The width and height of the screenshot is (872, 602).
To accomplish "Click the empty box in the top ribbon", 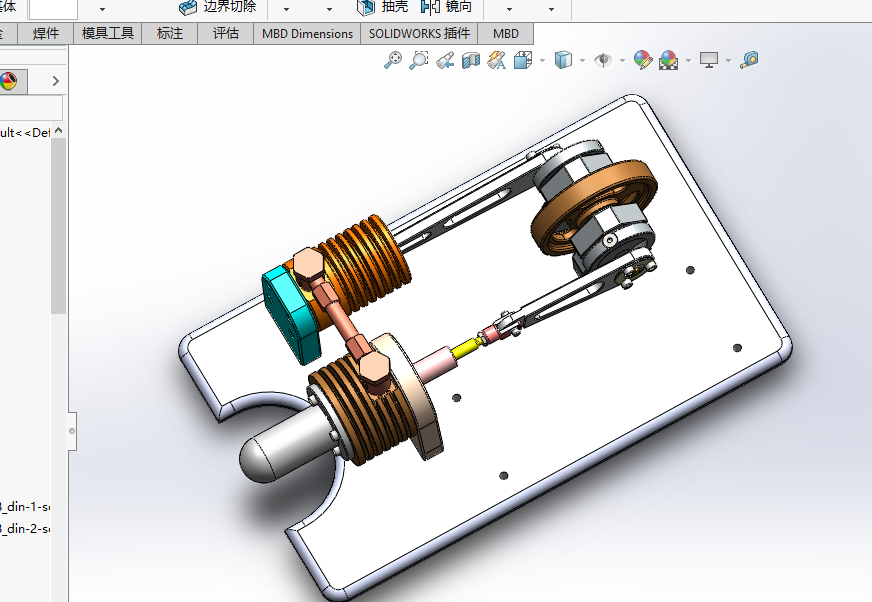I will click(53, 9).
